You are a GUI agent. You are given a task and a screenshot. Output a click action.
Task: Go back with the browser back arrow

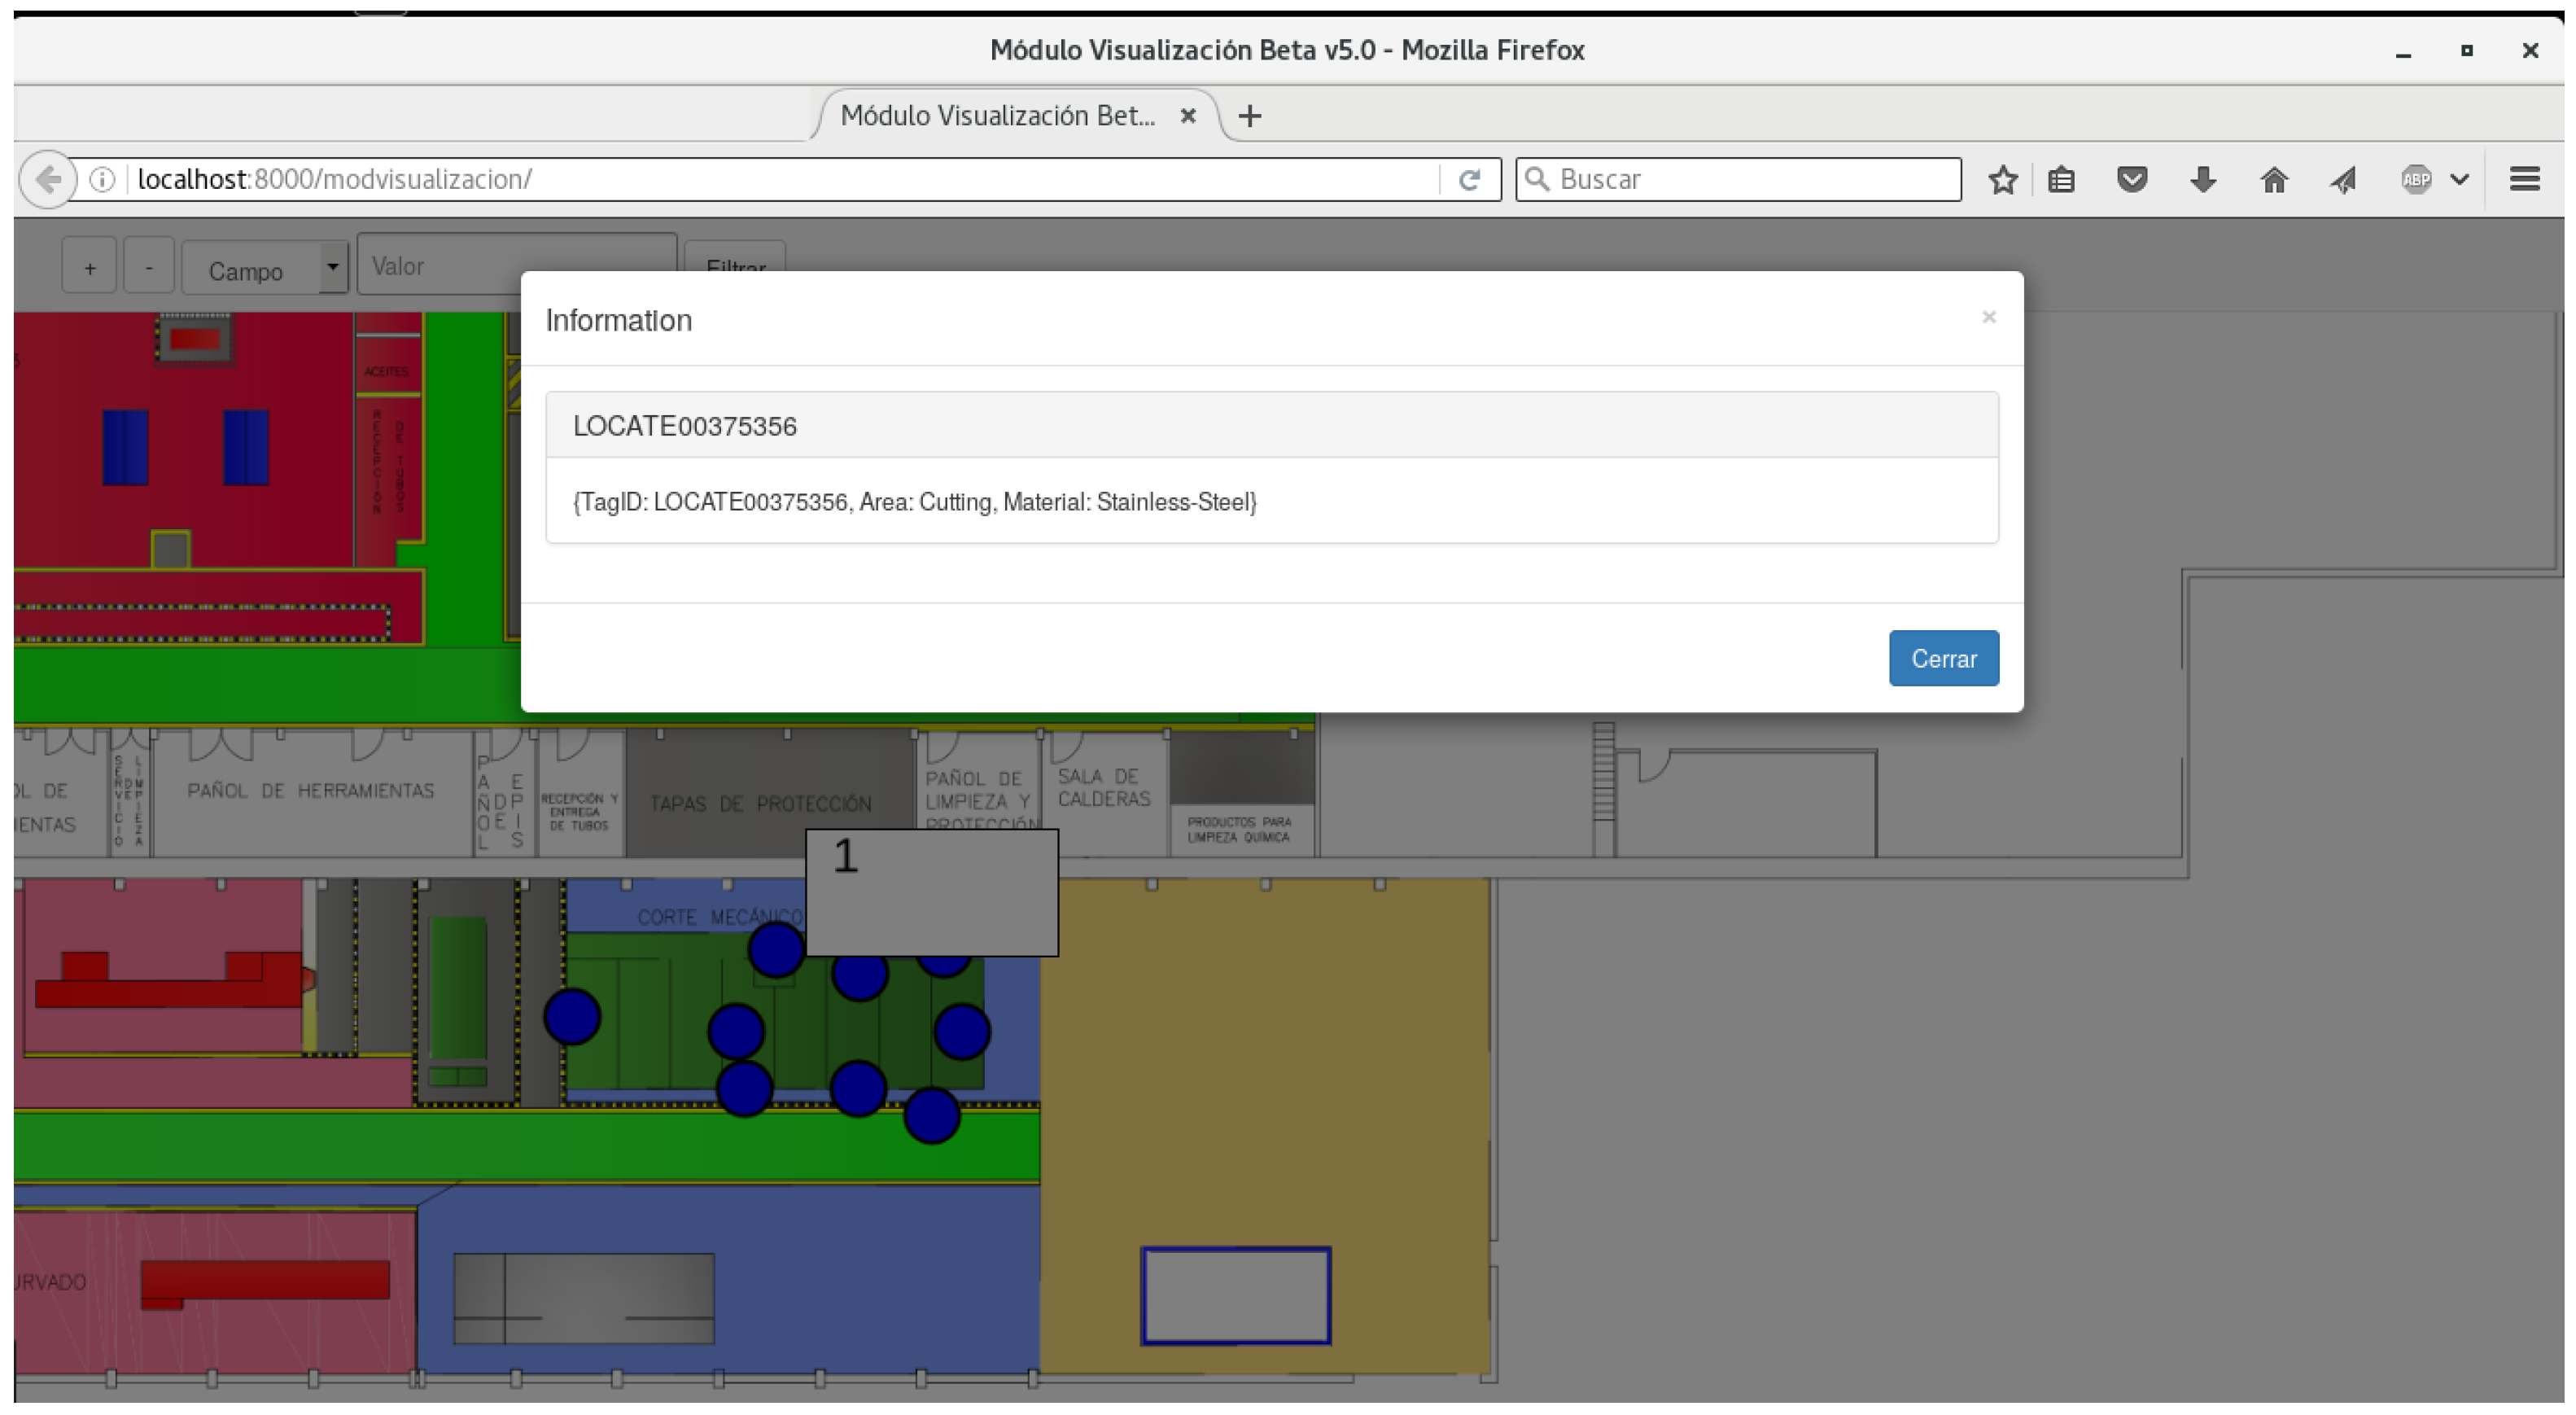(47, 180)
